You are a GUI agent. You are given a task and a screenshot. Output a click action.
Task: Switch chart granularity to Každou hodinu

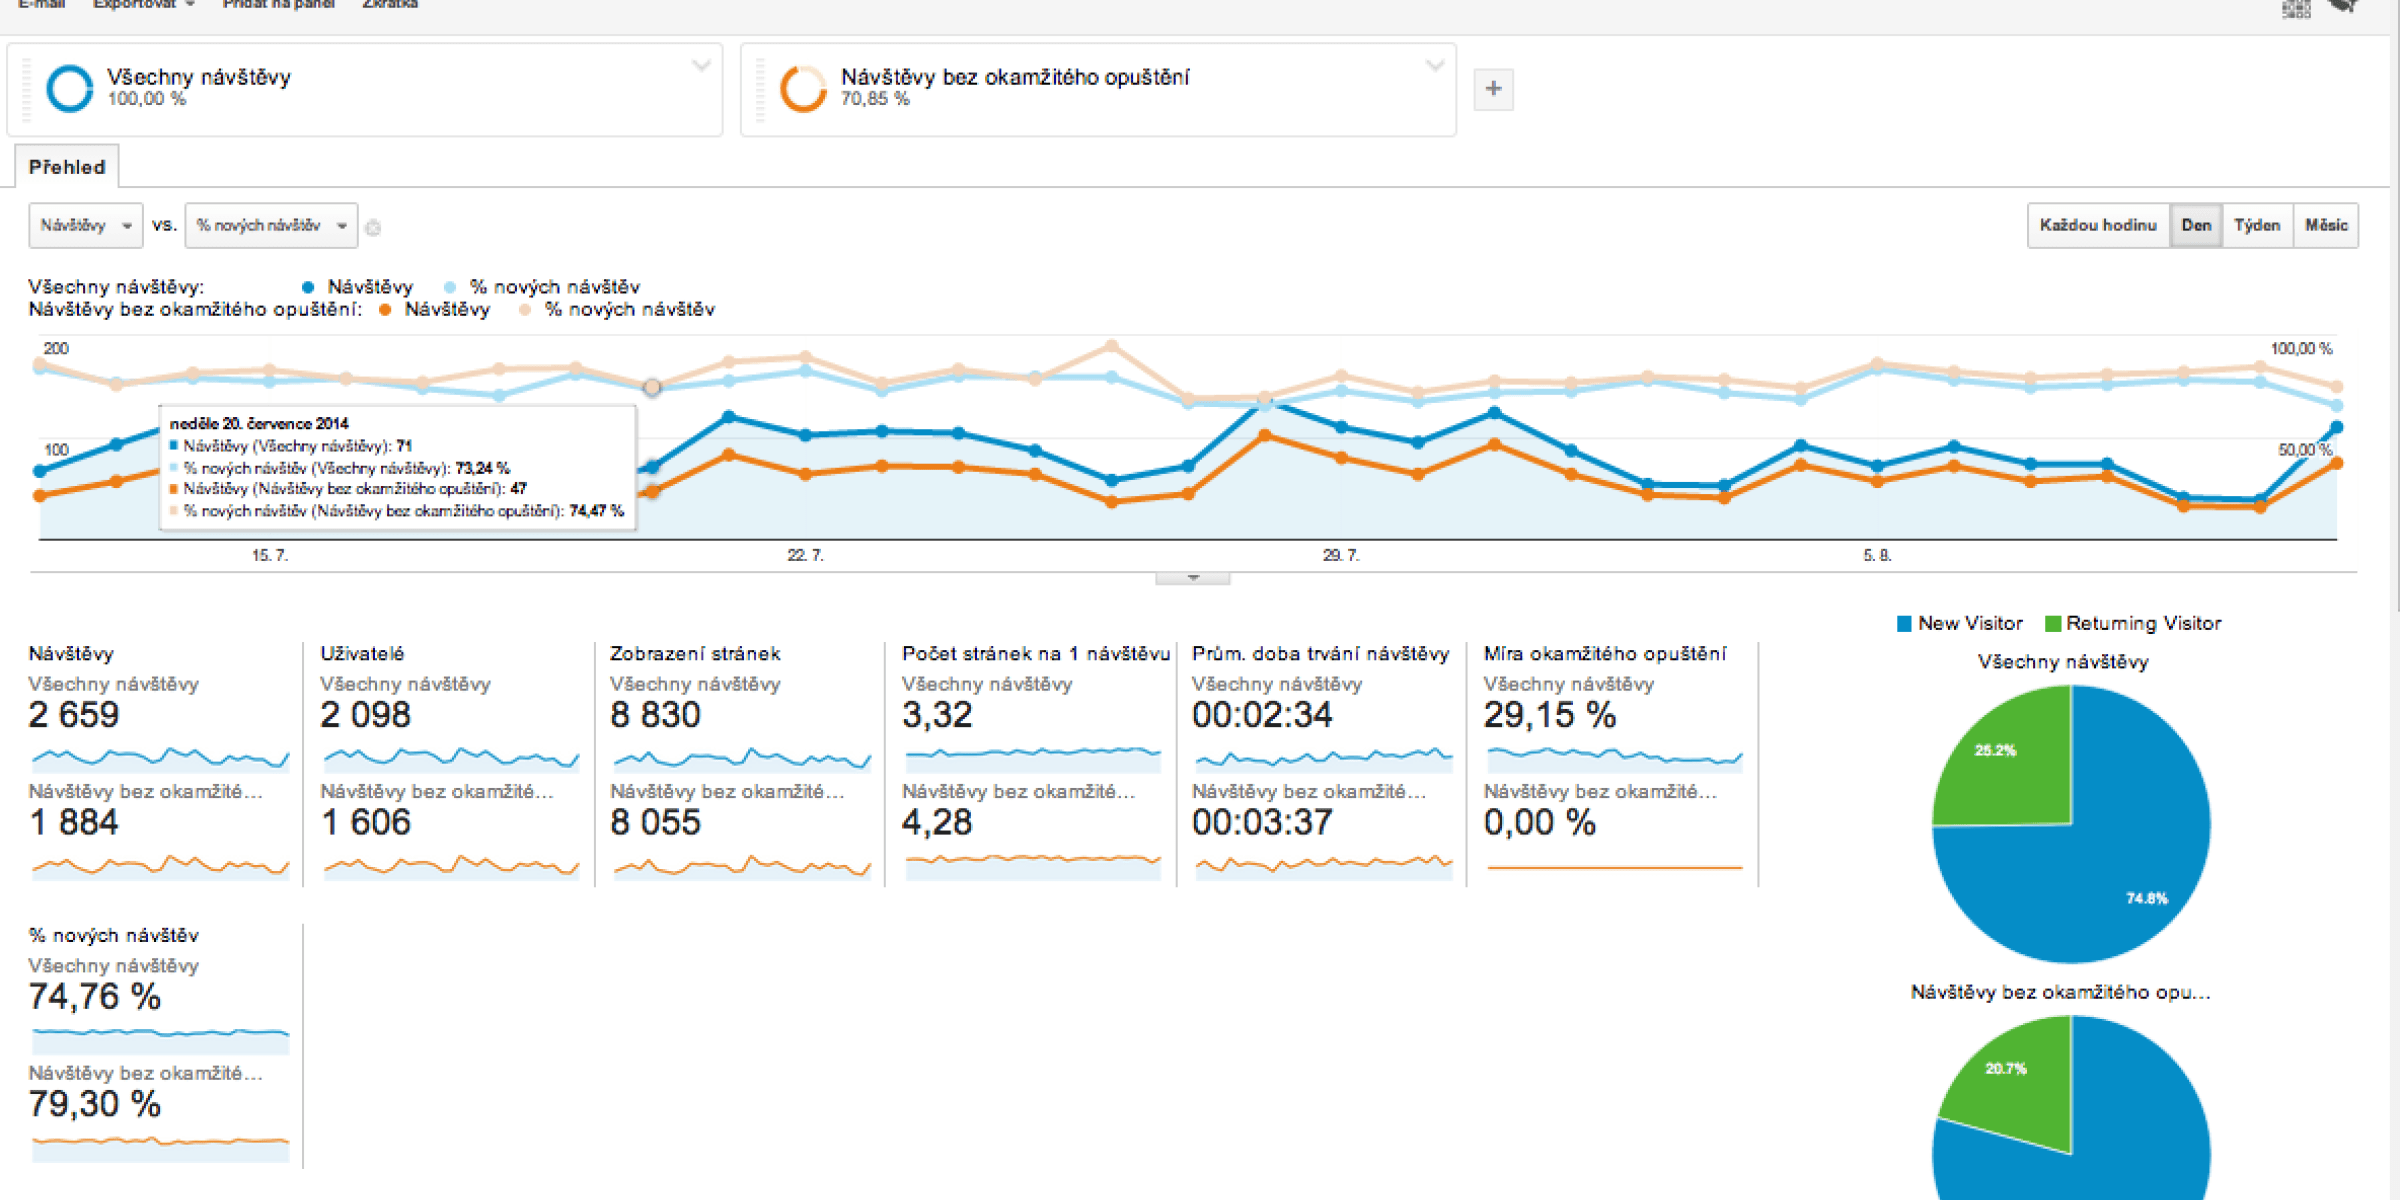(2097, 225)
